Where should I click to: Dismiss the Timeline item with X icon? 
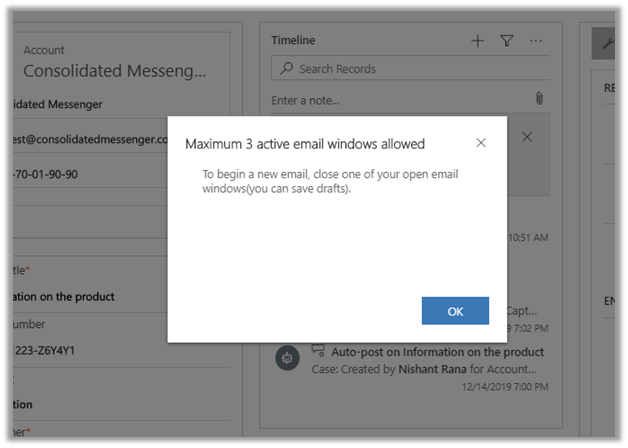pyautogui.click(x=528, y=136)
